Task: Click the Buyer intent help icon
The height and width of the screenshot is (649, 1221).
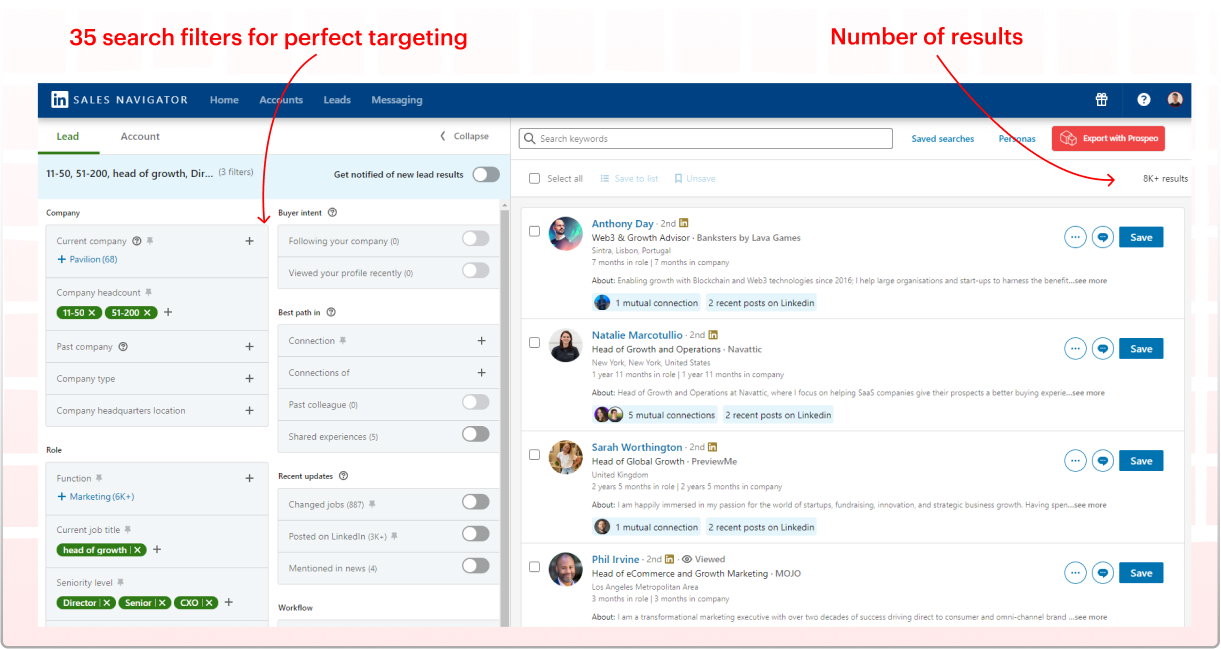Action: (333, 213)
